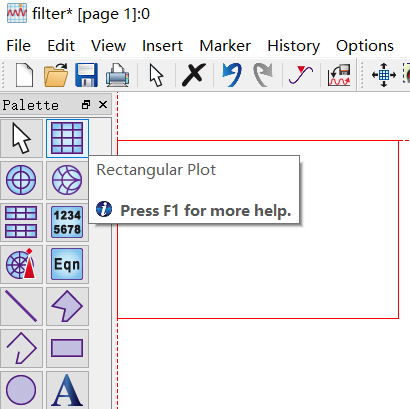Open the File menu
Screen dimensions: 410x409
point(19,46)
